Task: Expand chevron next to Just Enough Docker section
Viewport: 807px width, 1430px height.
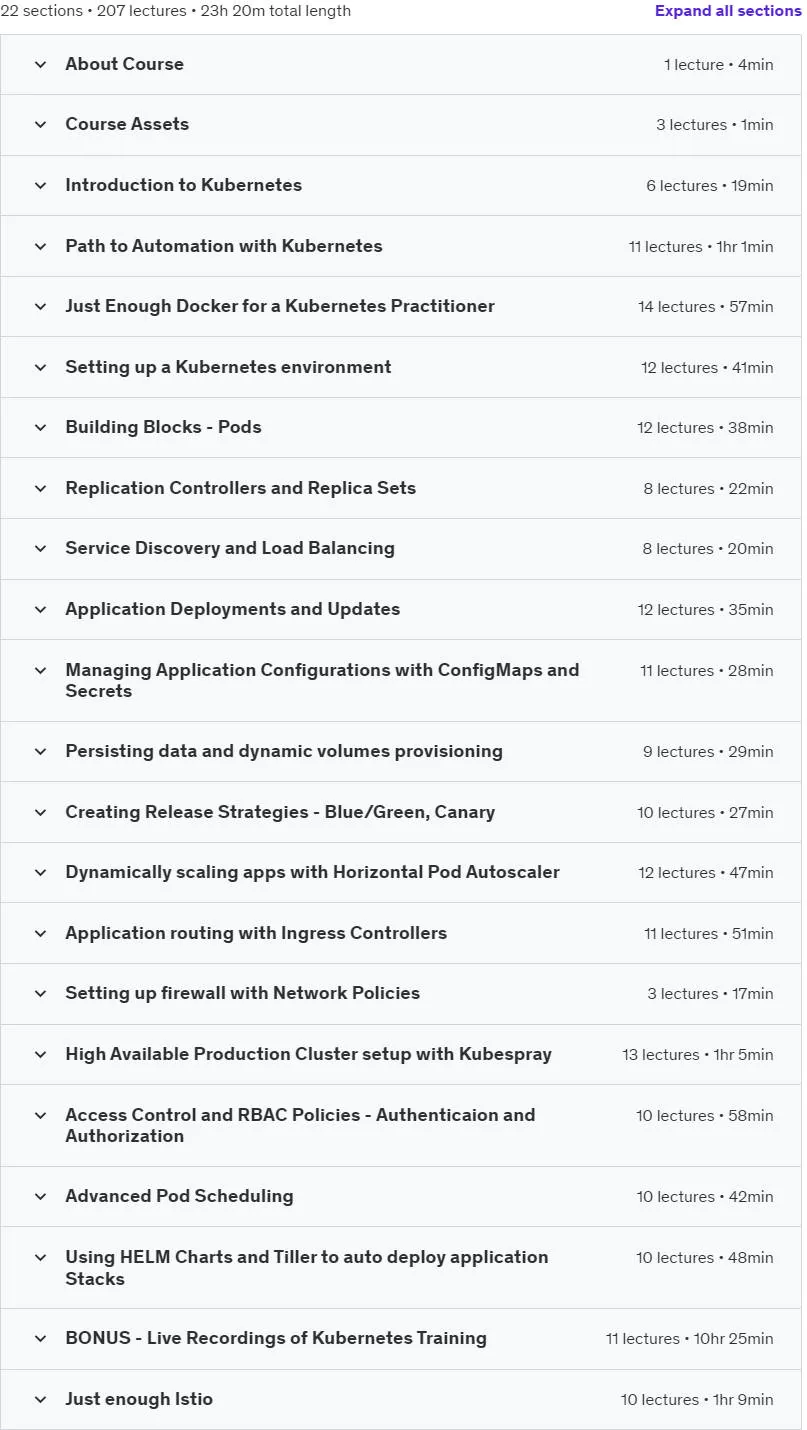Action: coord(41,307)
